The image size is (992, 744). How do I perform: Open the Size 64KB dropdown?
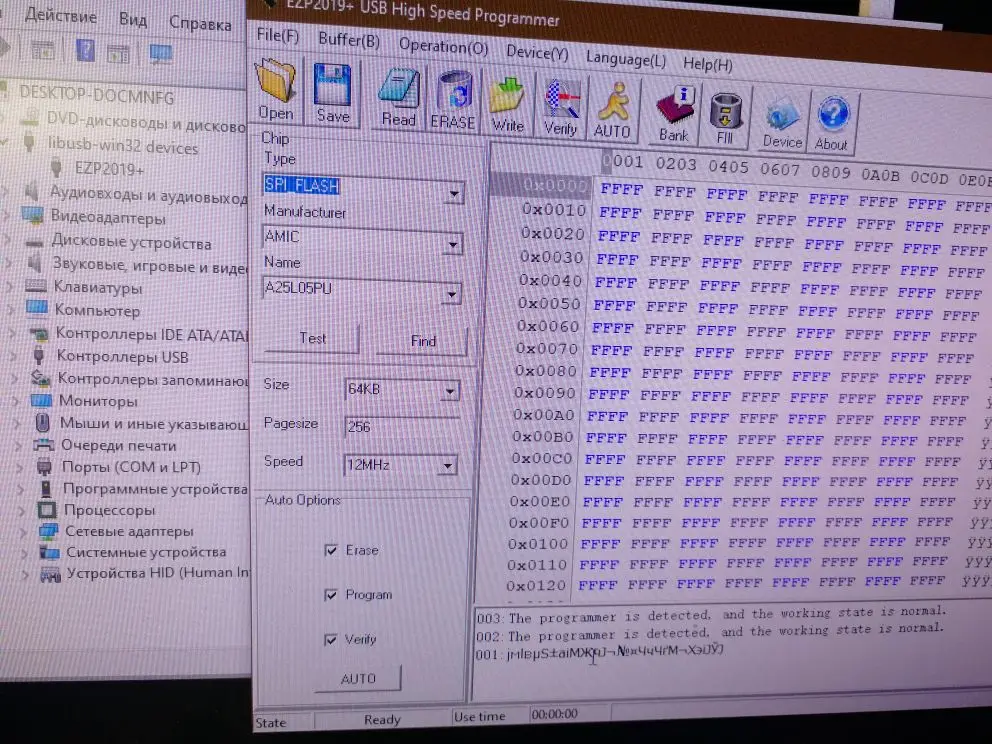click(449, 392)
